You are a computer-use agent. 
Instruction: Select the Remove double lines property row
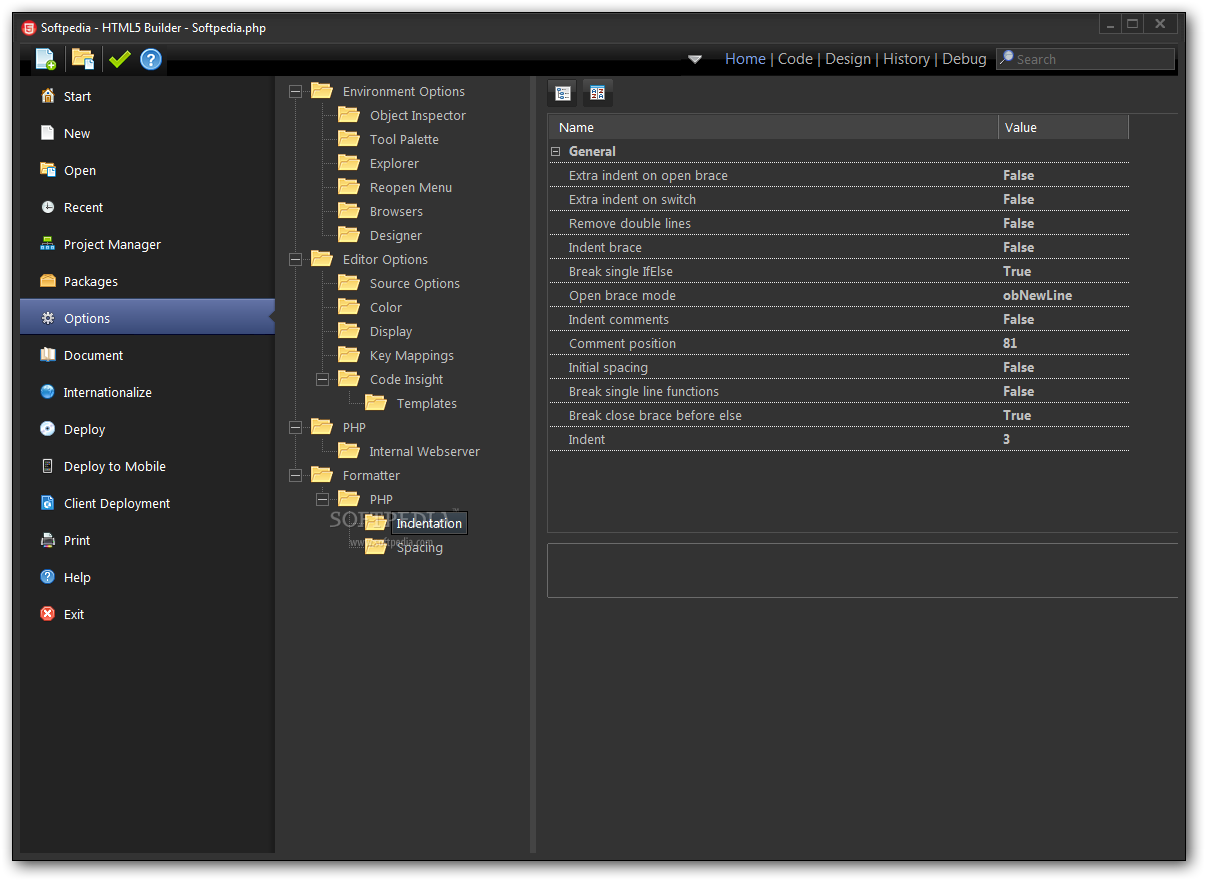point(839,223)
